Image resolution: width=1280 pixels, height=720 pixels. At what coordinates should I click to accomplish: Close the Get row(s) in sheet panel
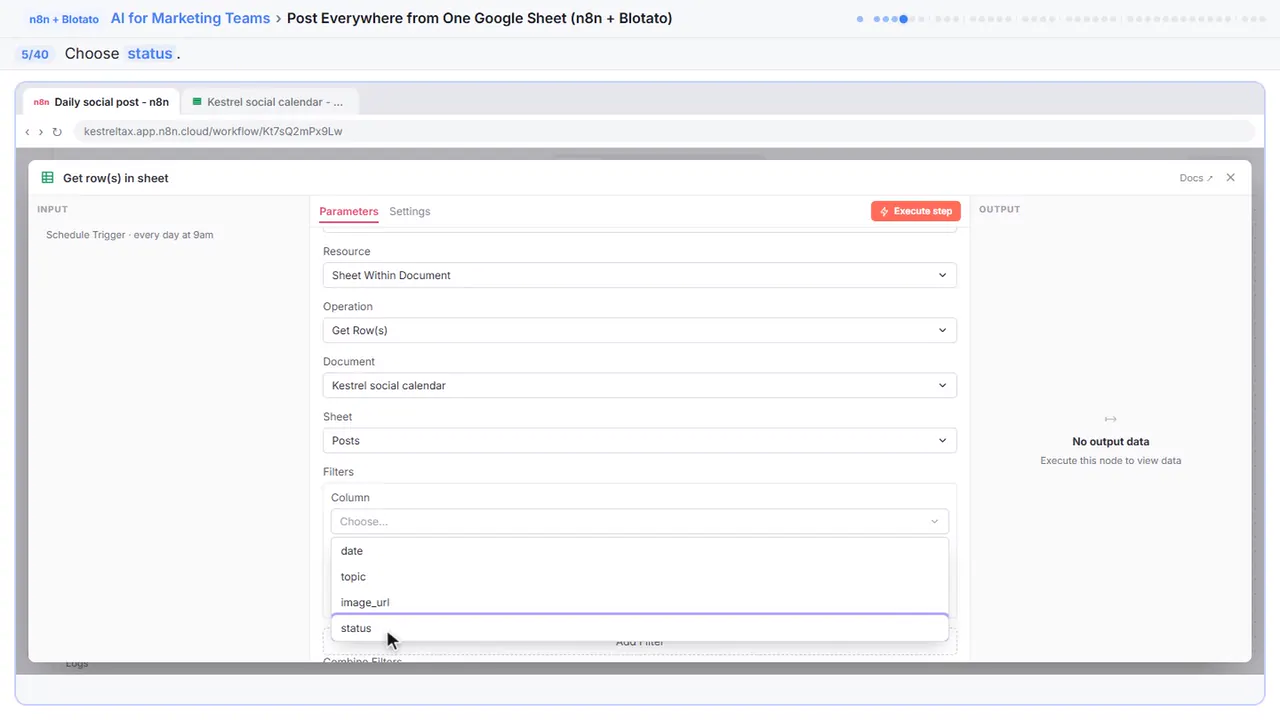coord(1231,178)
